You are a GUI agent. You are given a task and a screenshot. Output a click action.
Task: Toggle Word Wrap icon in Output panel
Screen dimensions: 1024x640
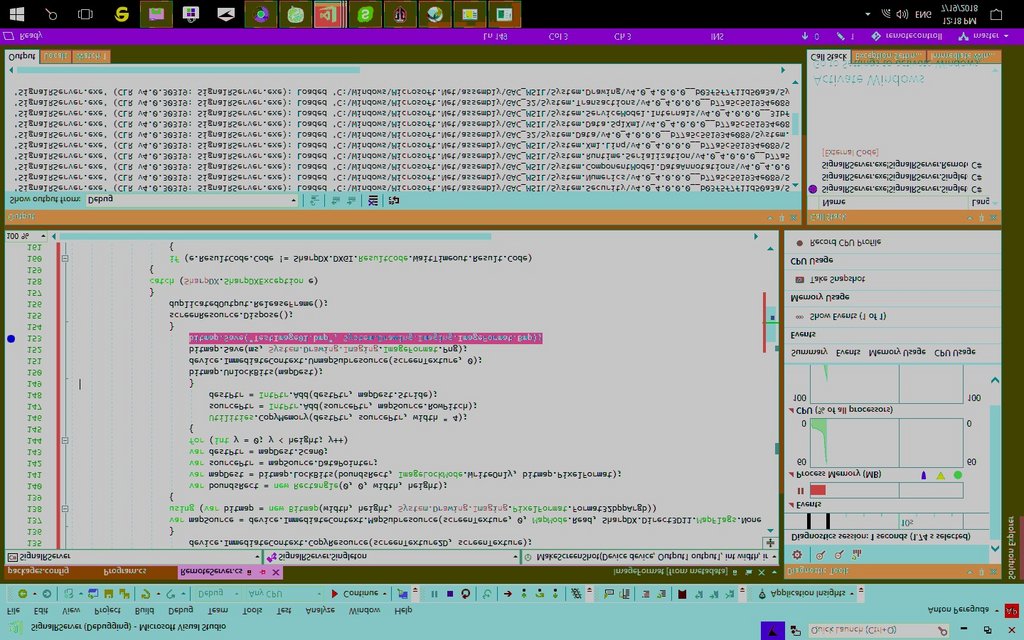394,200
